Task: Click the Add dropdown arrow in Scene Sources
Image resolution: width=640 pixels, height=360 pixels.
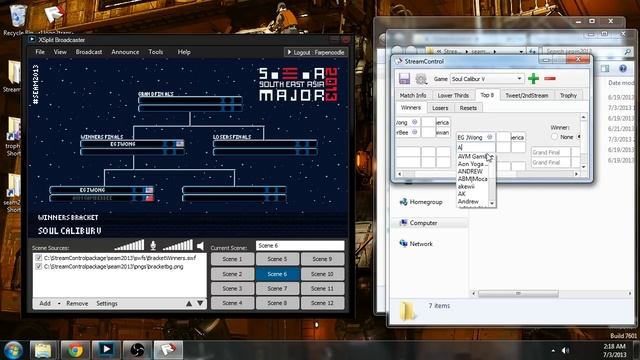Action: click(59, 303)
